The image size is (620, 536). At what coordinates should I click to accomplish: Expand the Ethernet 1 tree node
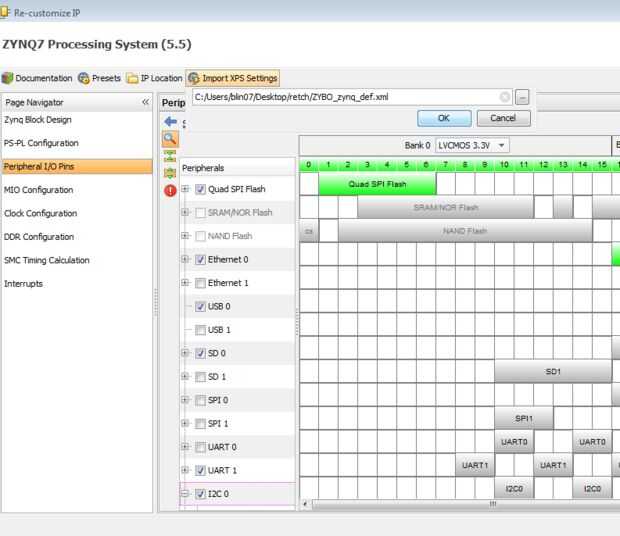[x=185, y=283]
